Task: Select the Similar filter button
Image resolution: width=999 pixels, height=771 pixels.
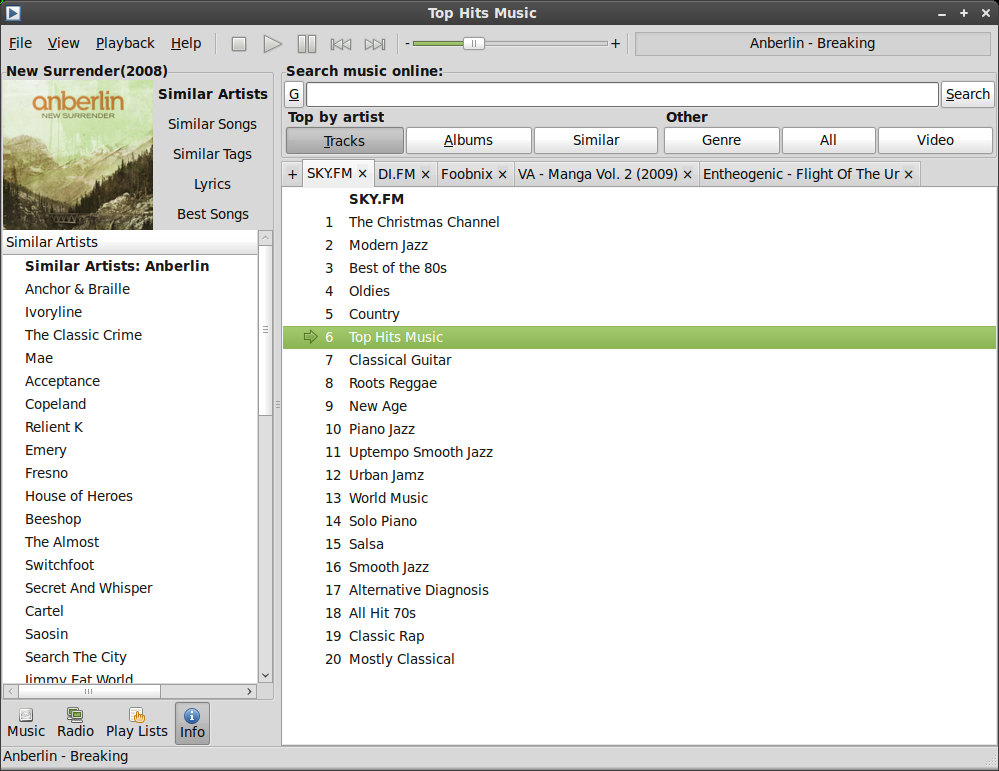Action: coord(596,140)
